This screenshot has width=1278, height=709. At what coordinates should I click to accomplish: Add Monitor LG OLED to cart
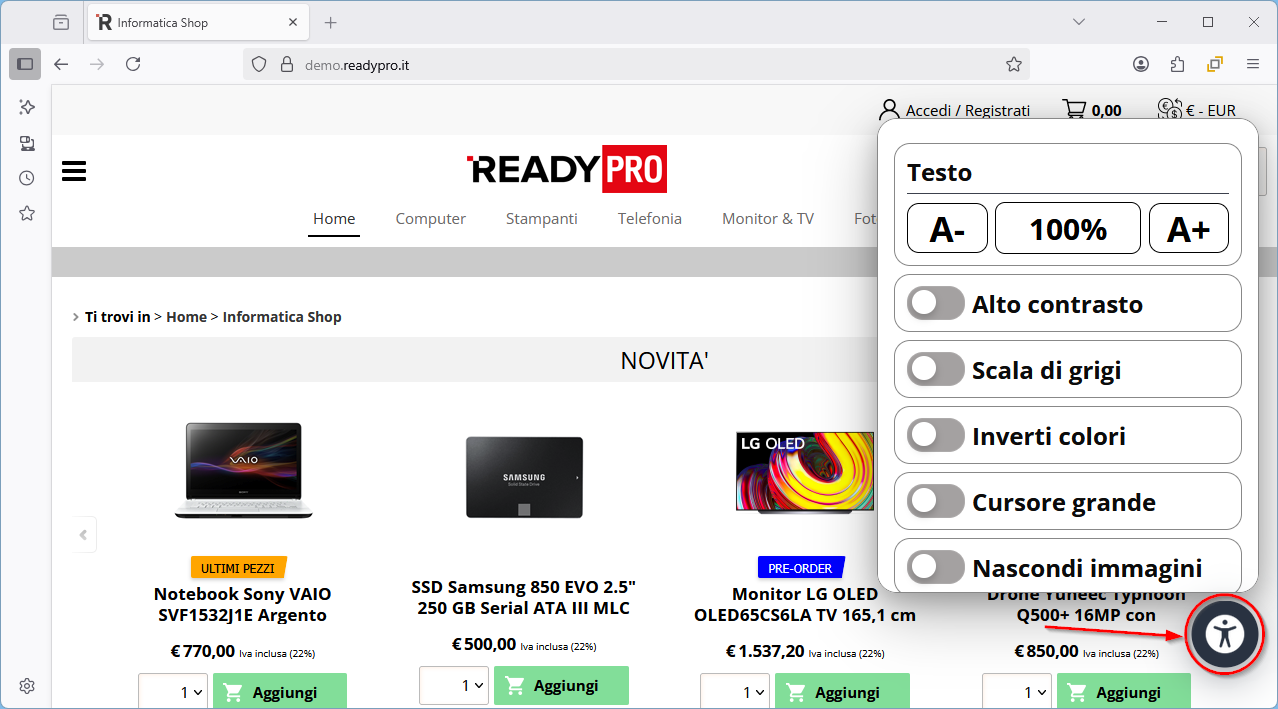(843, 692)
